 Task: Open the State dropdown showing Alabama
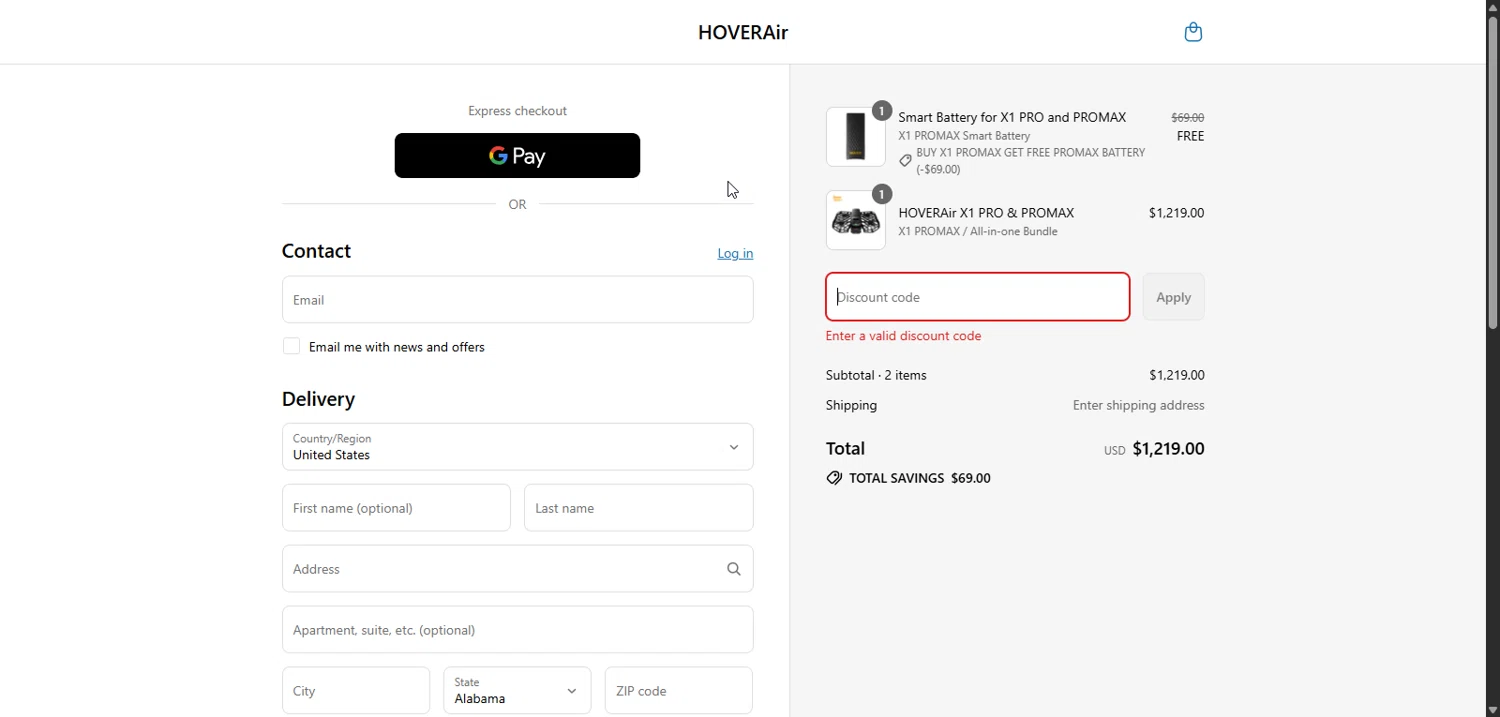pyautogui.click(x=517, y=690)
